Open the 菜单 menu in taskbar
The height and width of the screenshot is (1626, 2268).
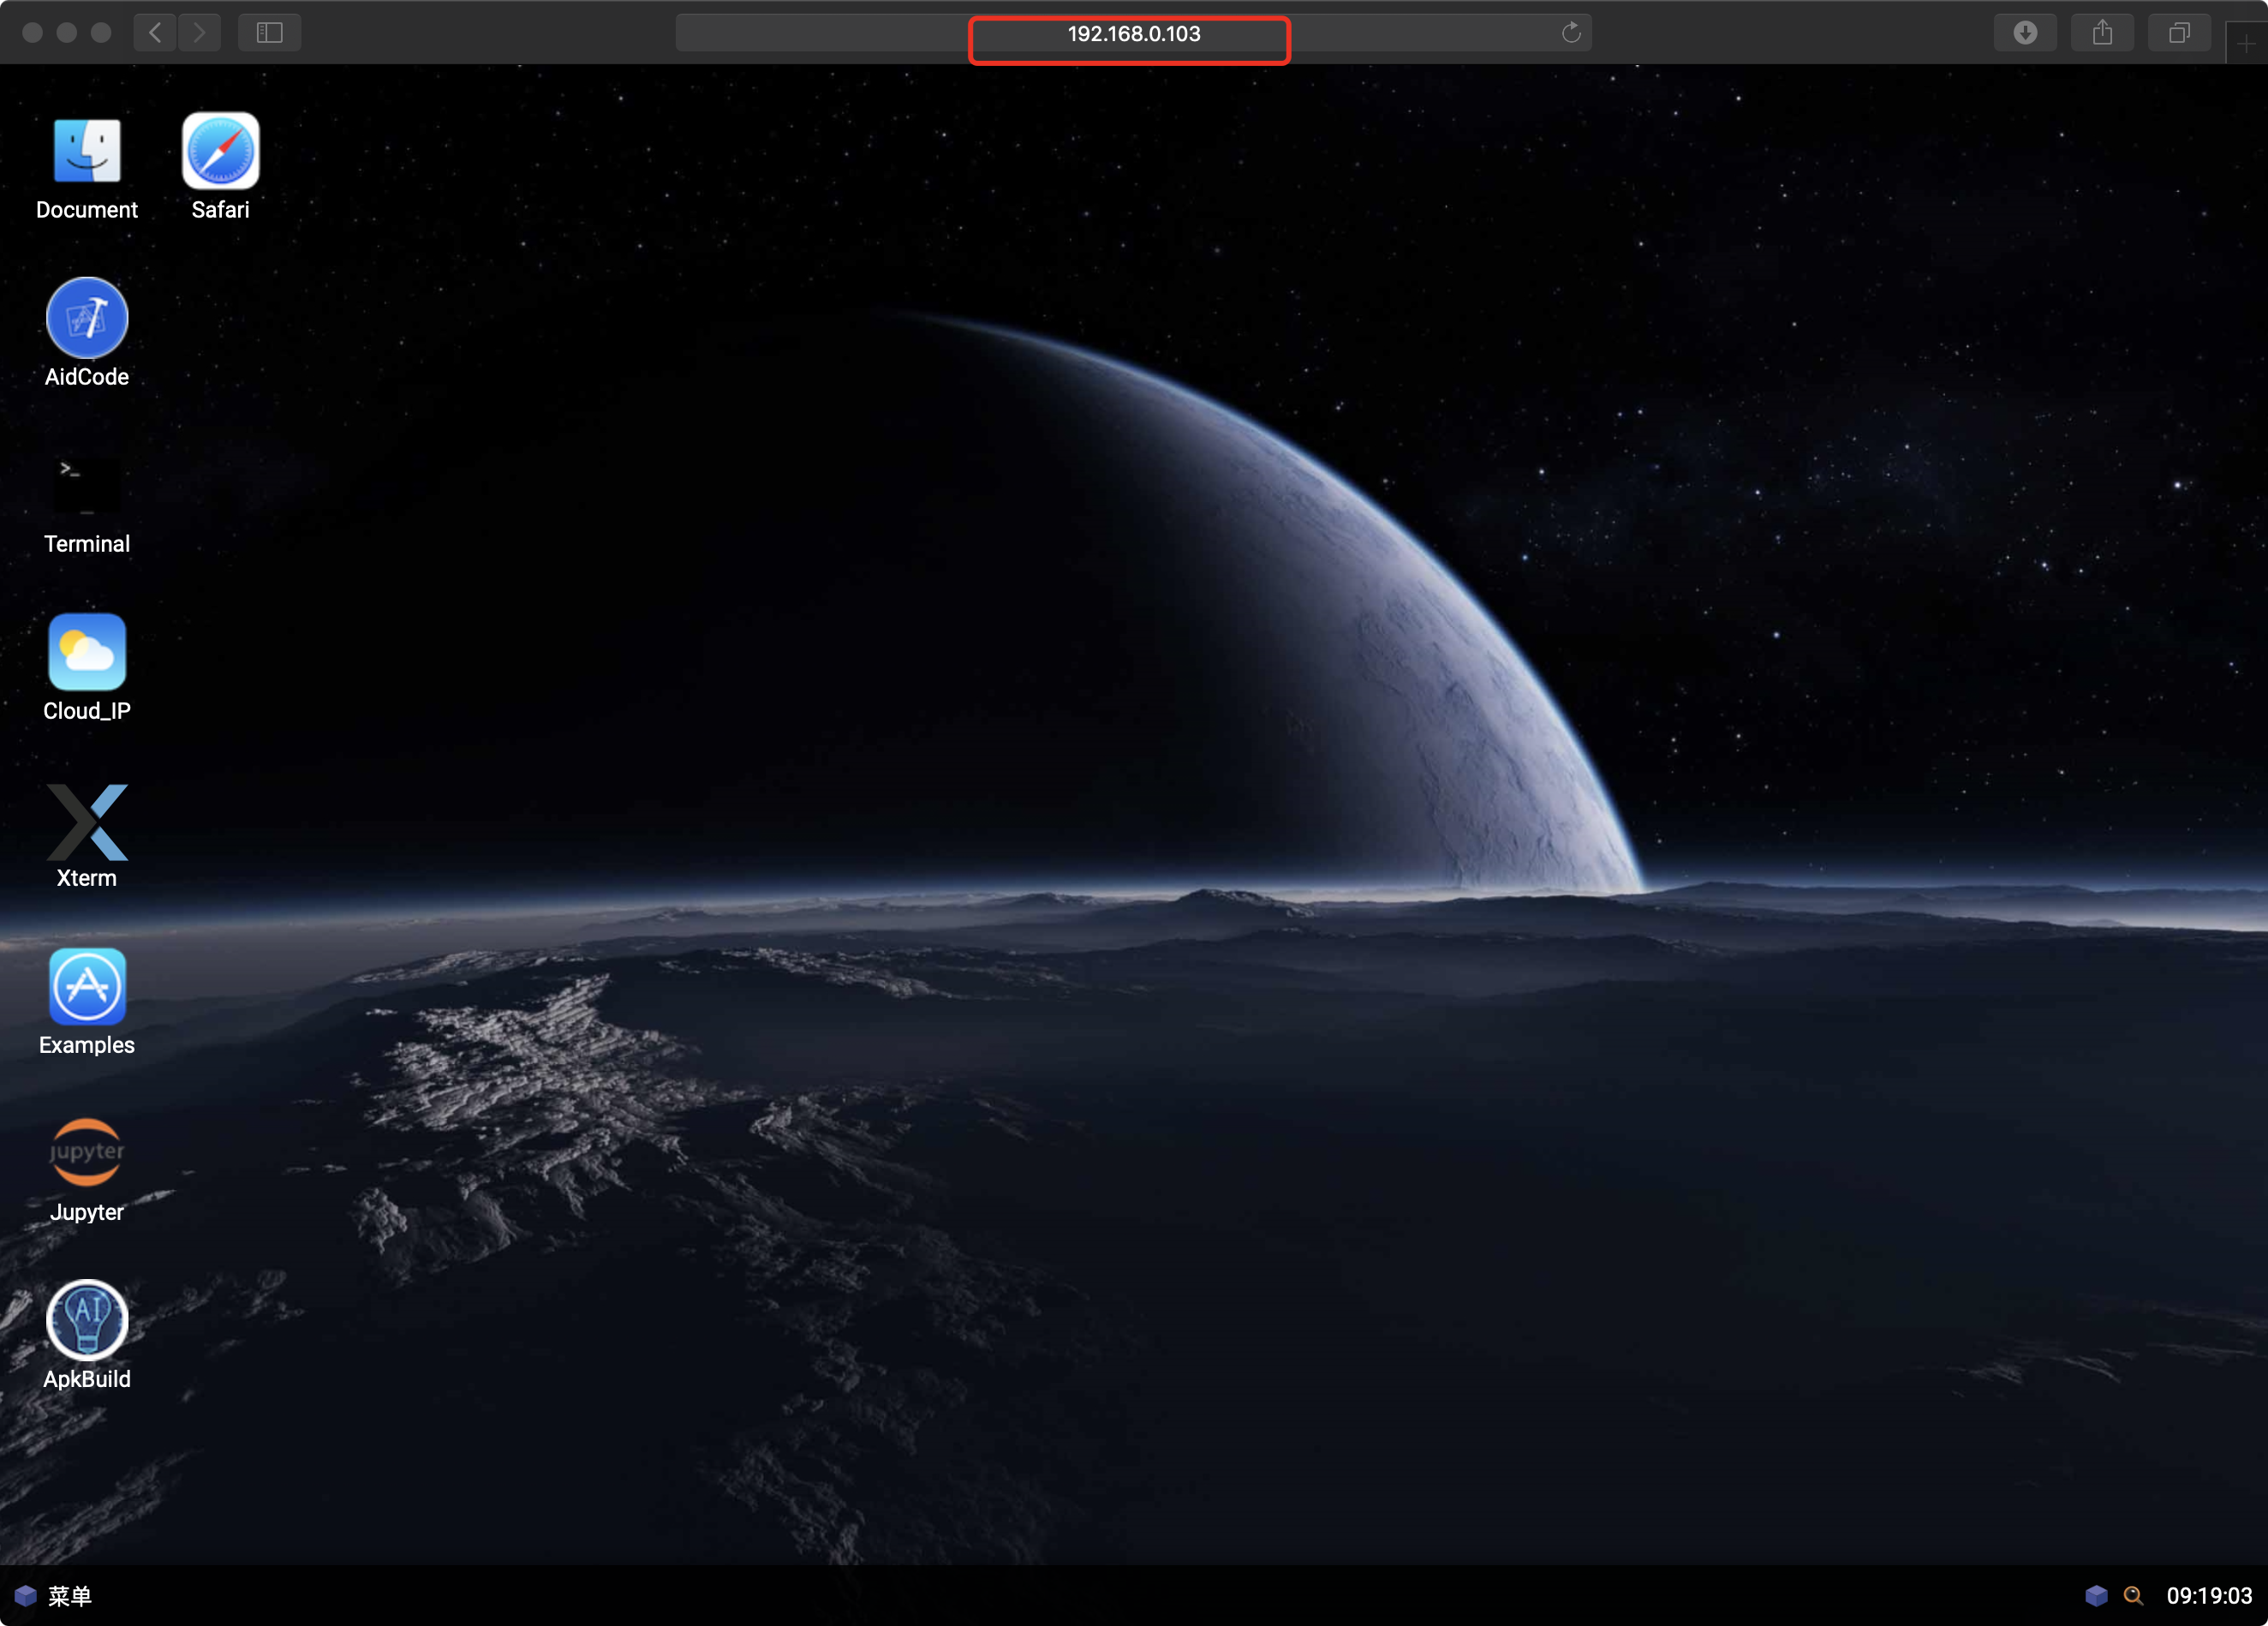70,1596
